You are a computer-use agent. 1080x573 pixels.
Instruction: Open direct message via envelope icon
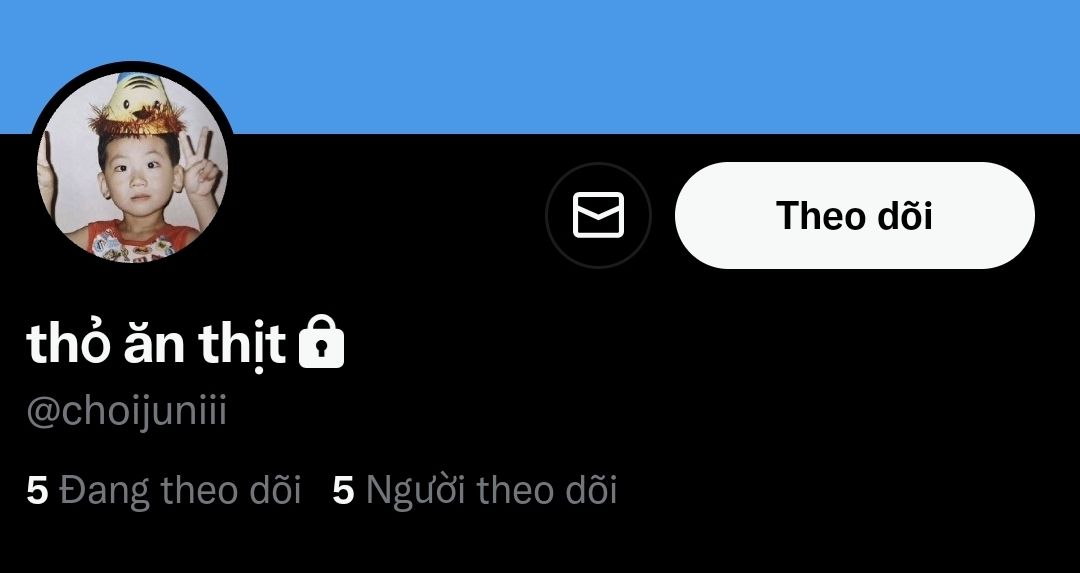click(598, 215)
